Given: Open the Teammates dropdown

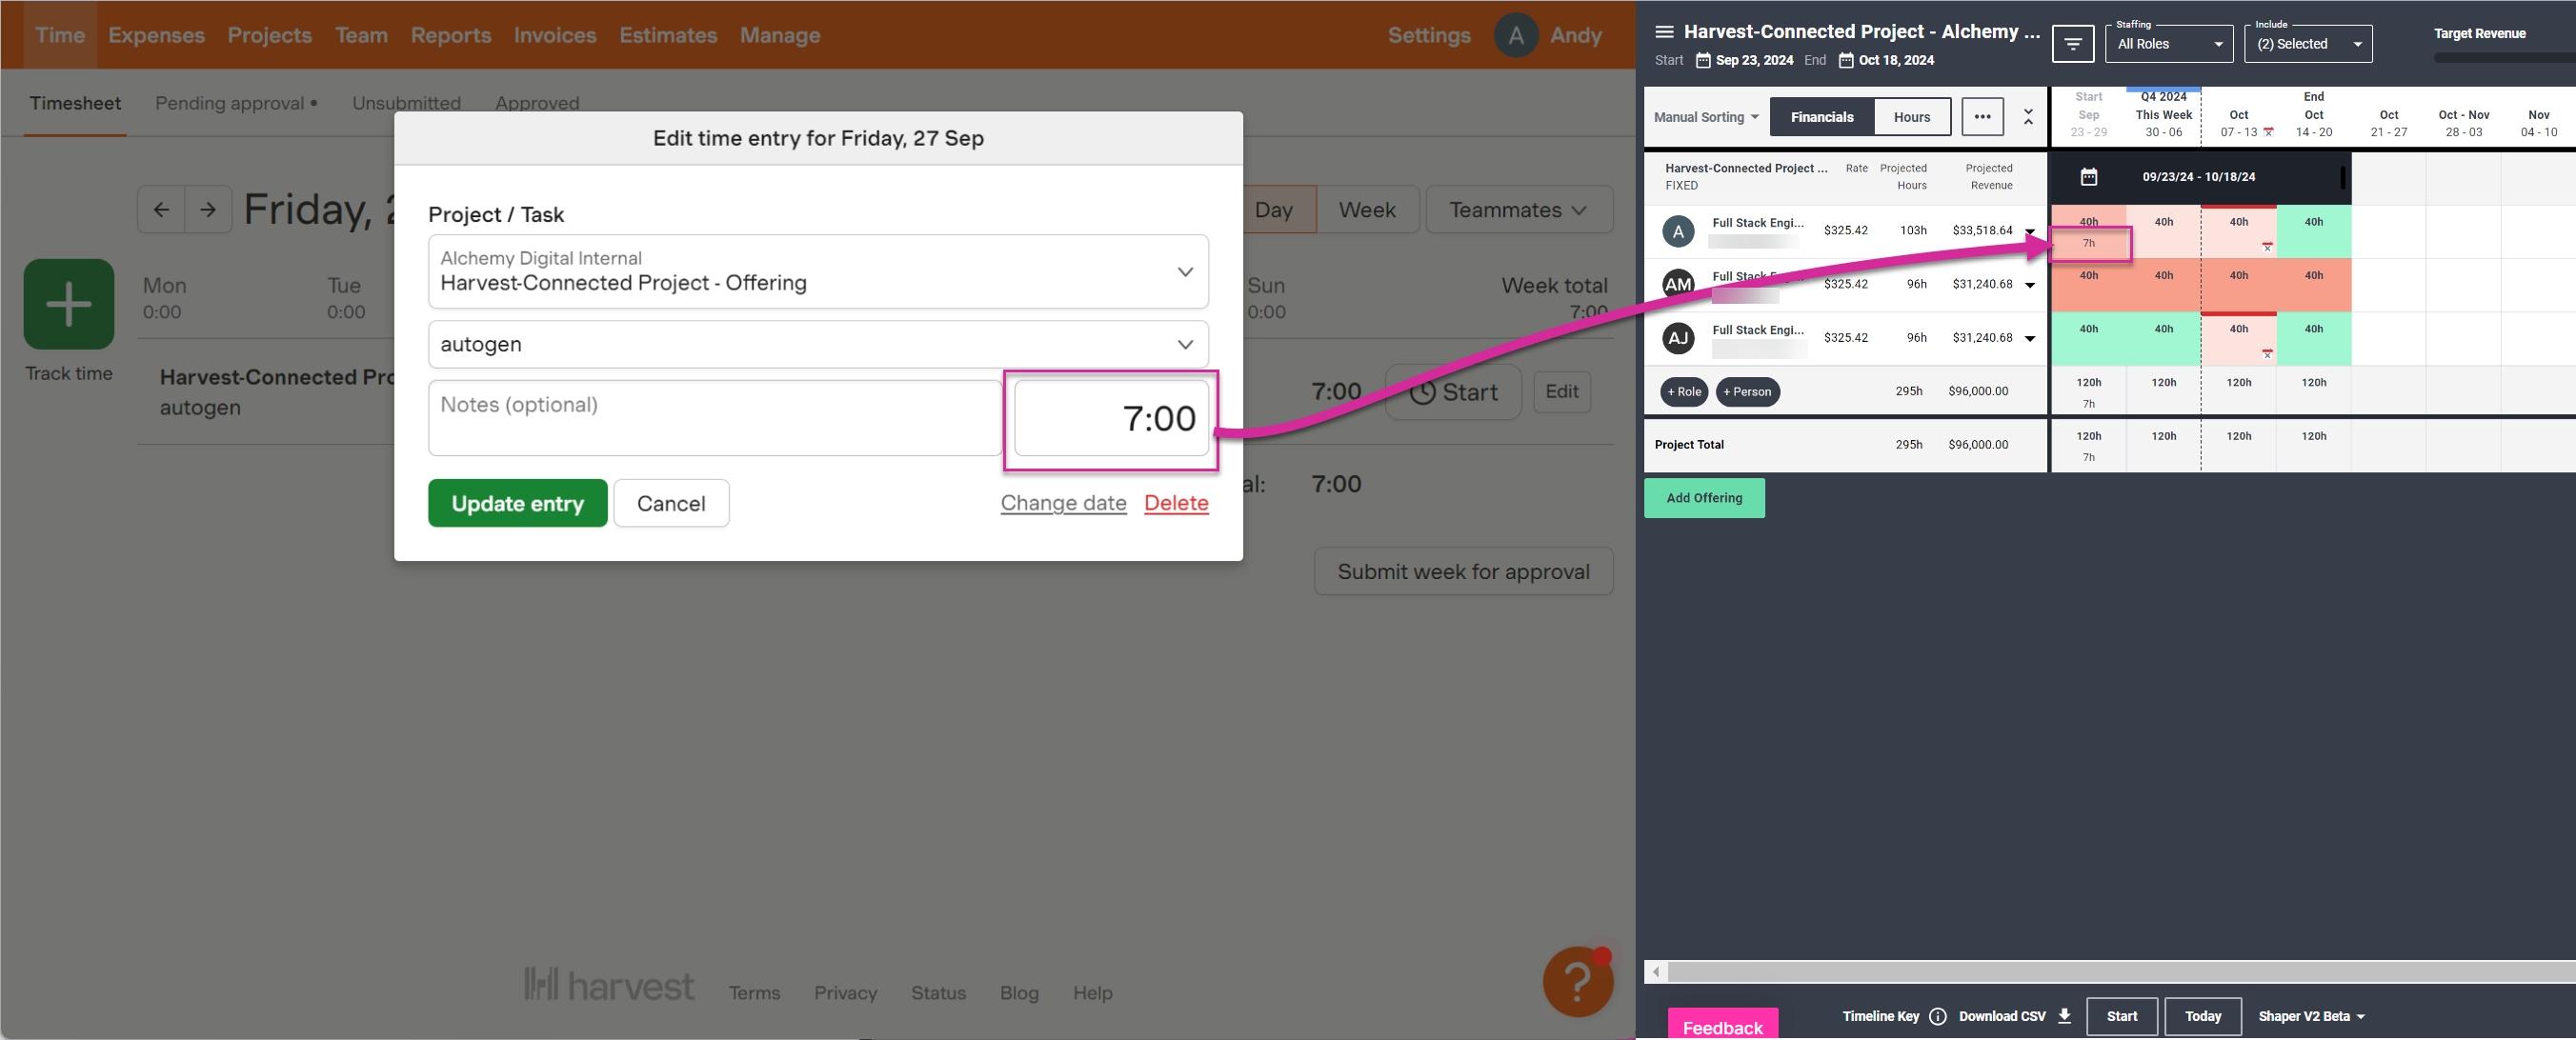Looking at the screenshot, I should (x=1519, y=210).
